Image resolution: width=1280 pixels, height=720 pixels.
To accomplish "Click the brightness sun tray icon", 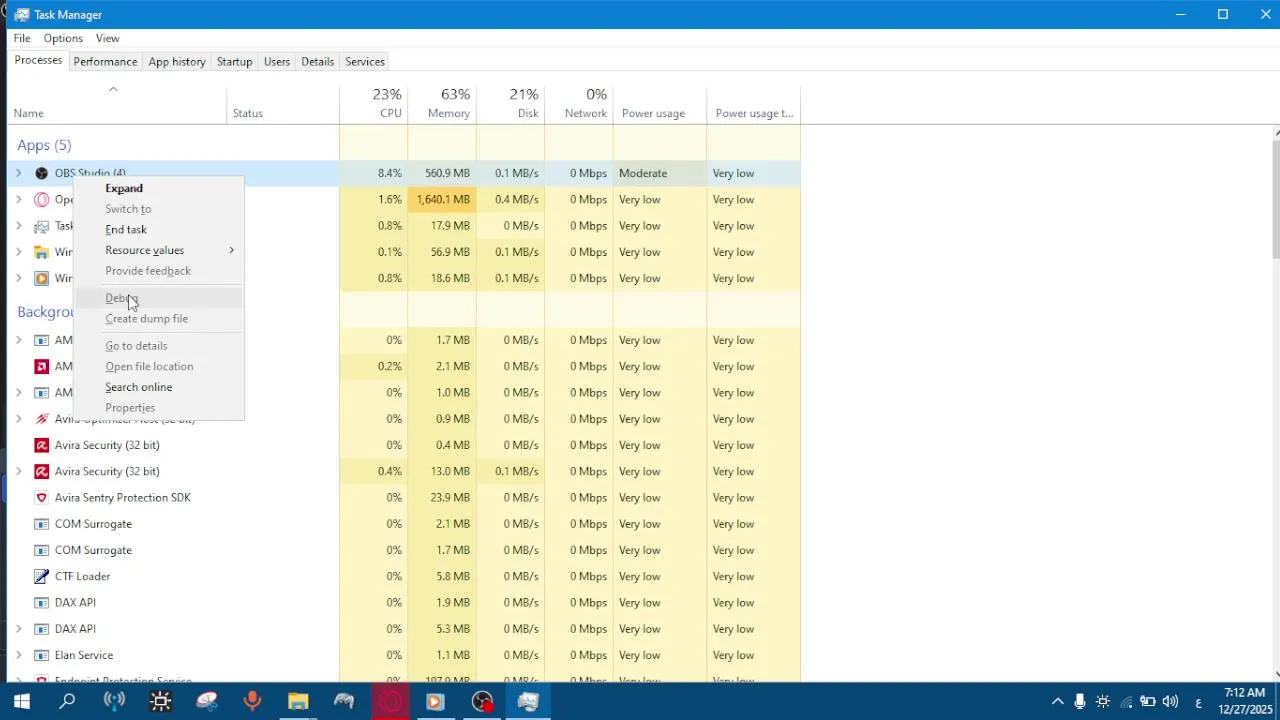I will (1103, 702).
